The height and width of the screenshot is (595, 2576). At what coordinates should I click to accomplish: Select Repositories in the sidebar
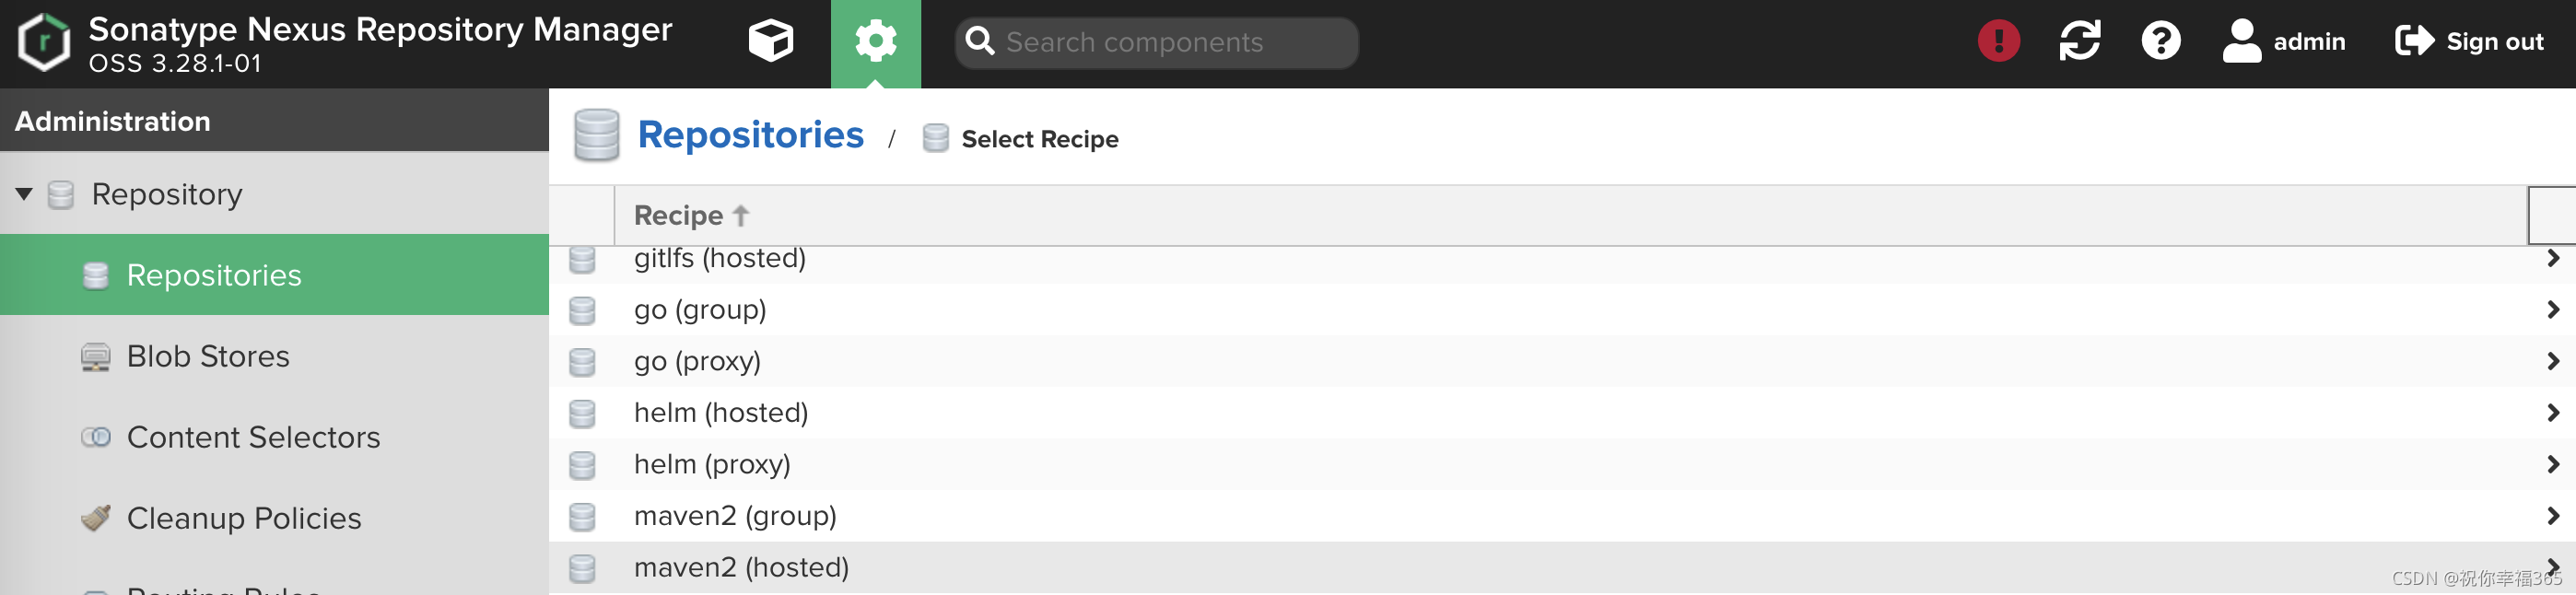coord(214,275)
